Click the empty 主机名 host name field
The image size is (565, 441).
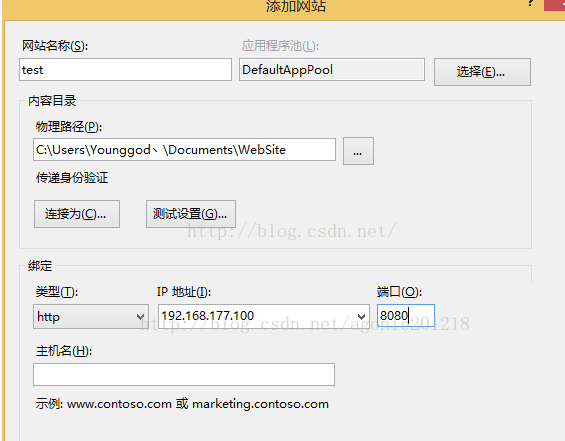pyautogui.click(x=184, y=375)
